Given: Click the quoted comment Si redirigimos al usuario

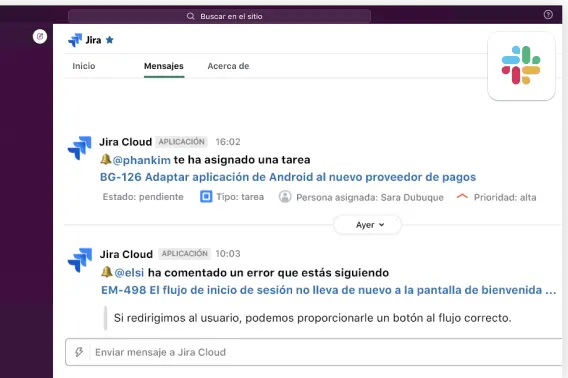Looking at the screenshot, I should pos(312,318).
